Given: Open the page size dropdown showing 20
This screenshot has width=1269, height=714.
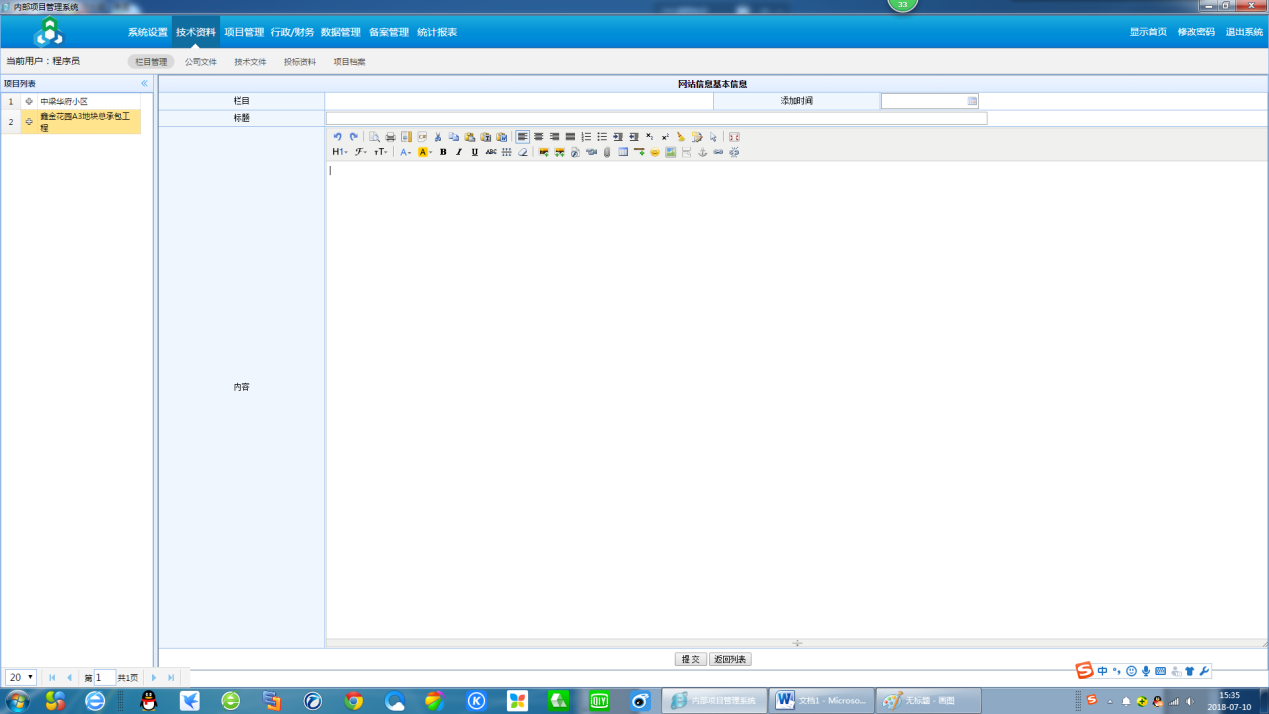Looking at the screenshot, I should tap(21, 678).
